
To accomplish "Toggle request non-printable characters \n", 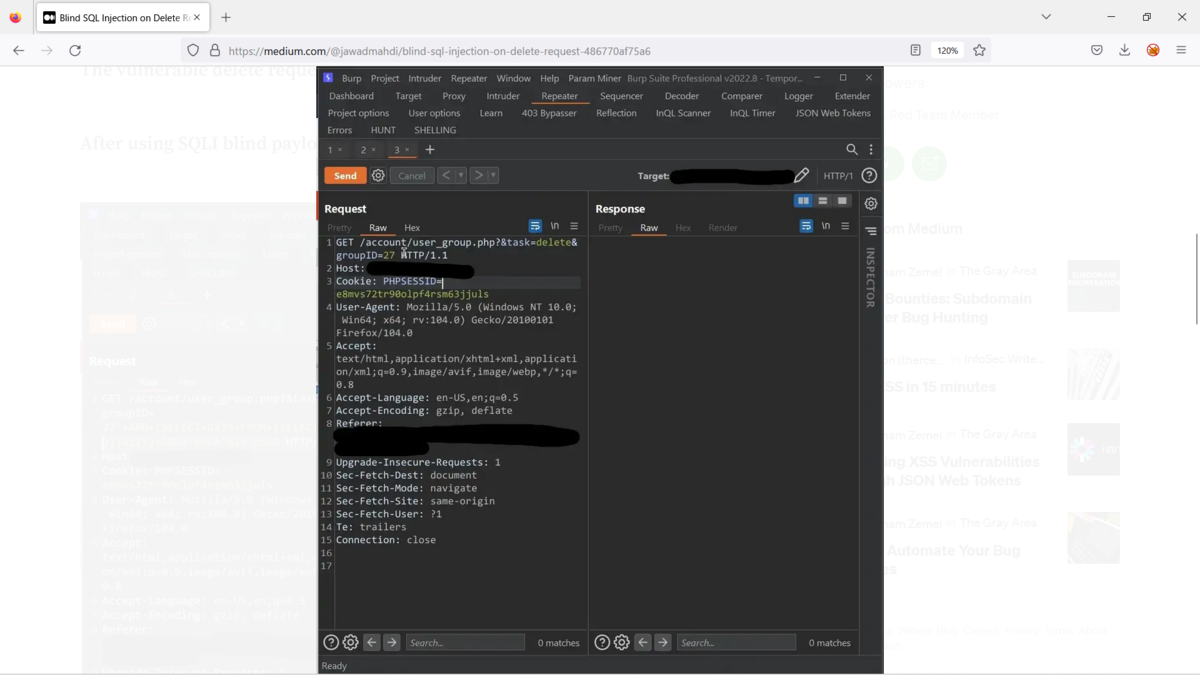I will coord(555,226).
